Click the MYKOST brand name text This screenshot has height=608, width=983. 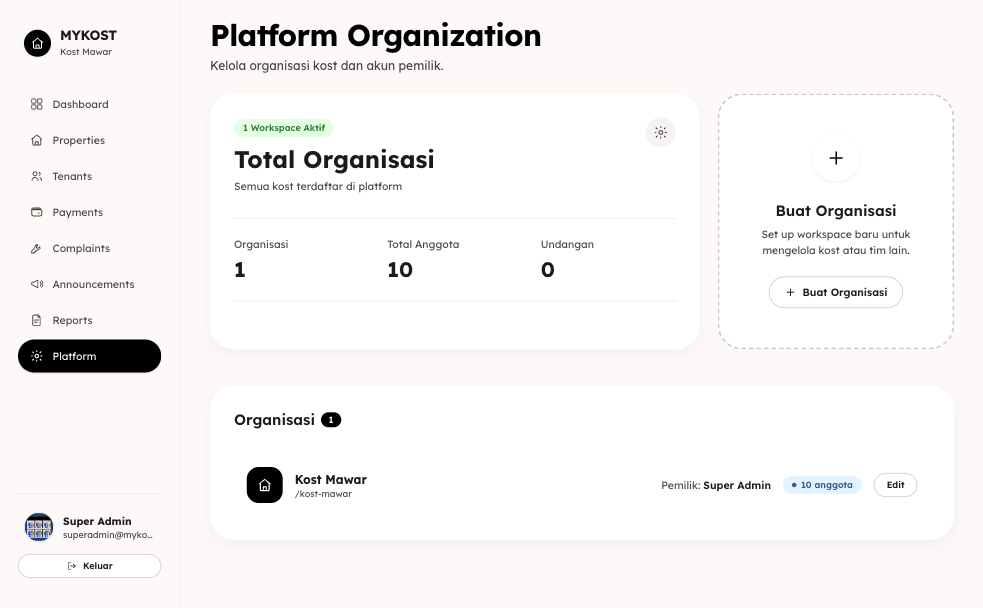(x=88, y=36)
